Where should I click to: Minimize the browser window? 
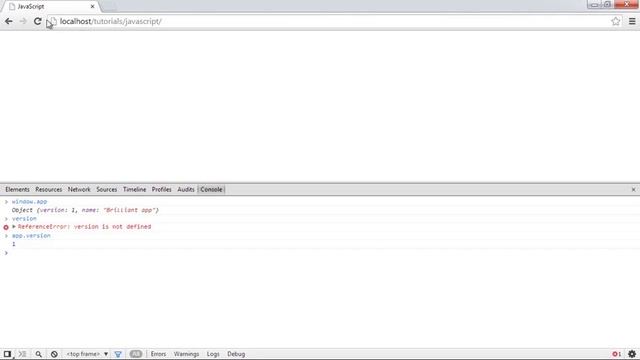point(594,4)
